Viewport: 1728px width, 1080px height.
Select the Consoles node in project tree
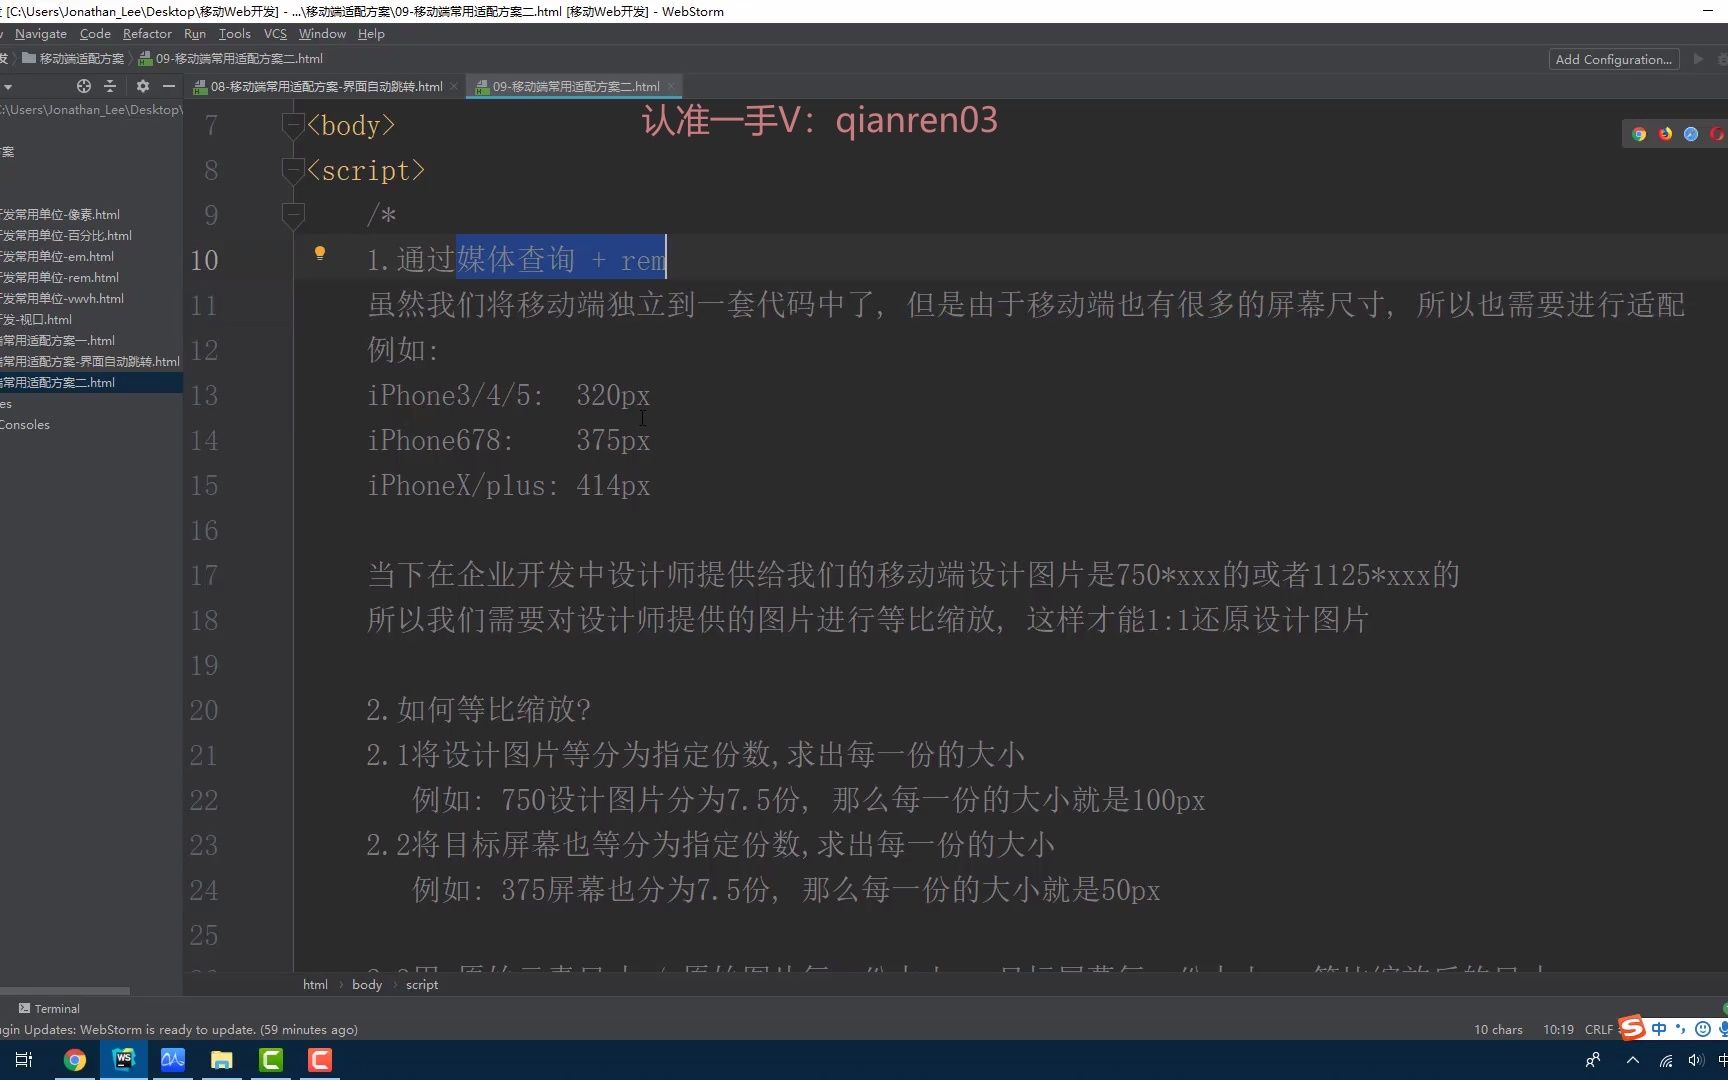coord(25,425)
